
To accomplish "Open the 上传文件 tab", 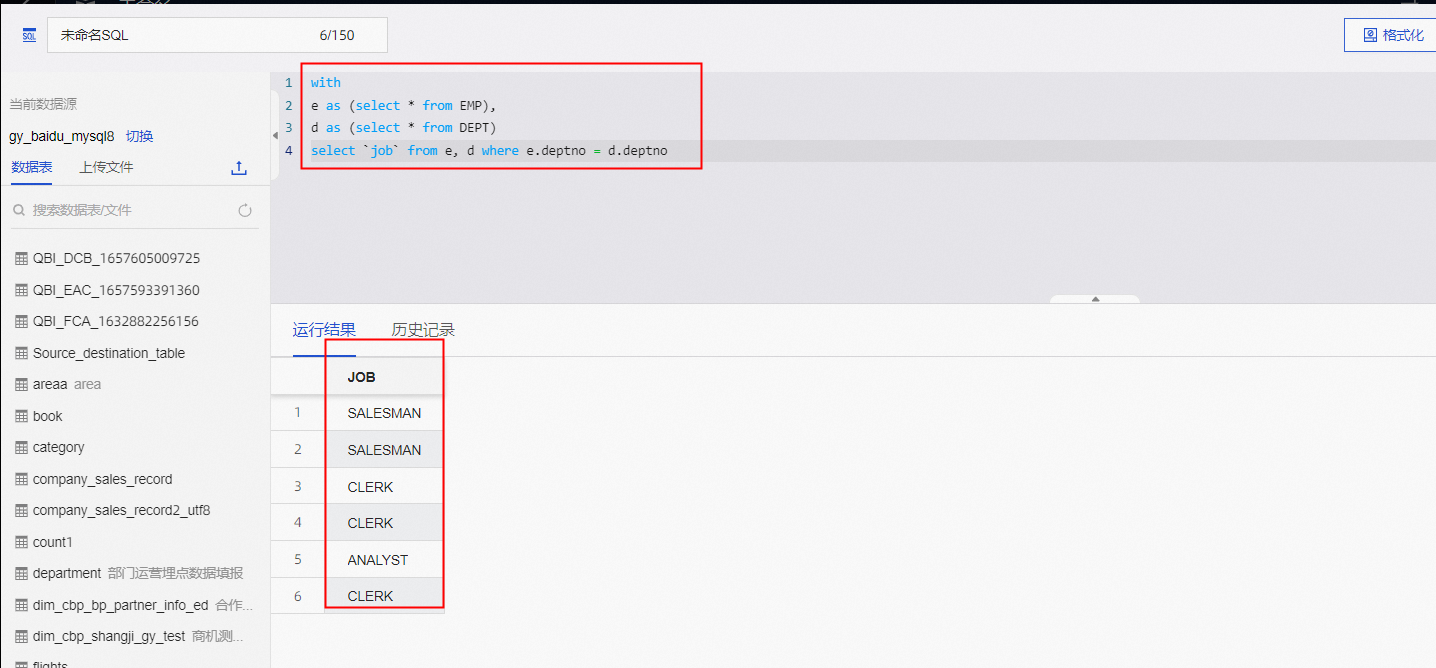I will tap(106, 167).
